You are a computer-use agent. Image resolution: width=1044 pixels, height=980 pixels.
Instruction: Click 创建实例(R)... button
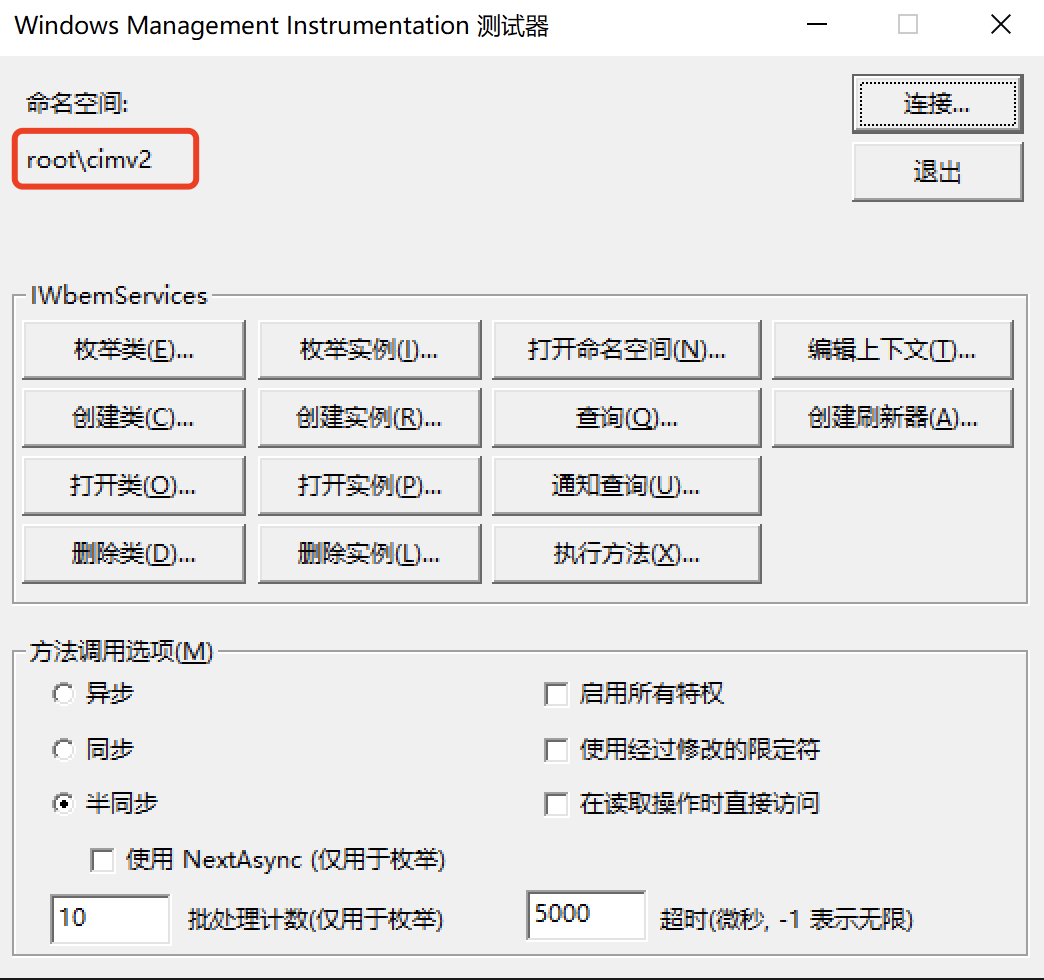pos(370,417)
